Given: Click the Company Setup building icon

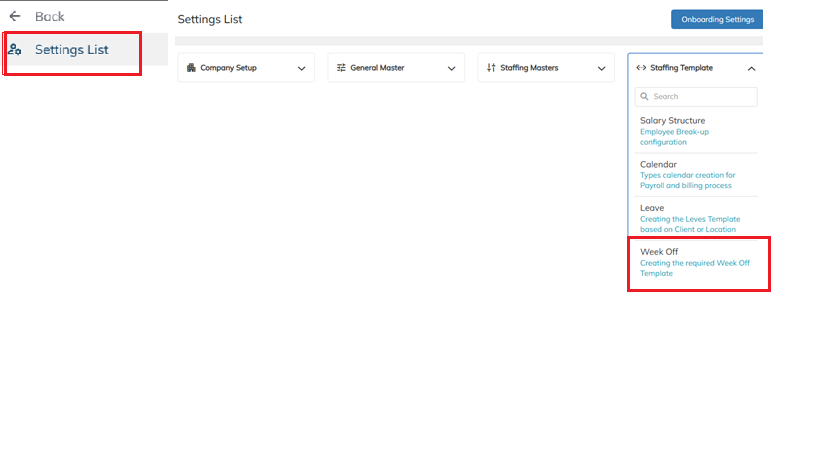Looking at the screenshot, I should (x=191, y=68).
